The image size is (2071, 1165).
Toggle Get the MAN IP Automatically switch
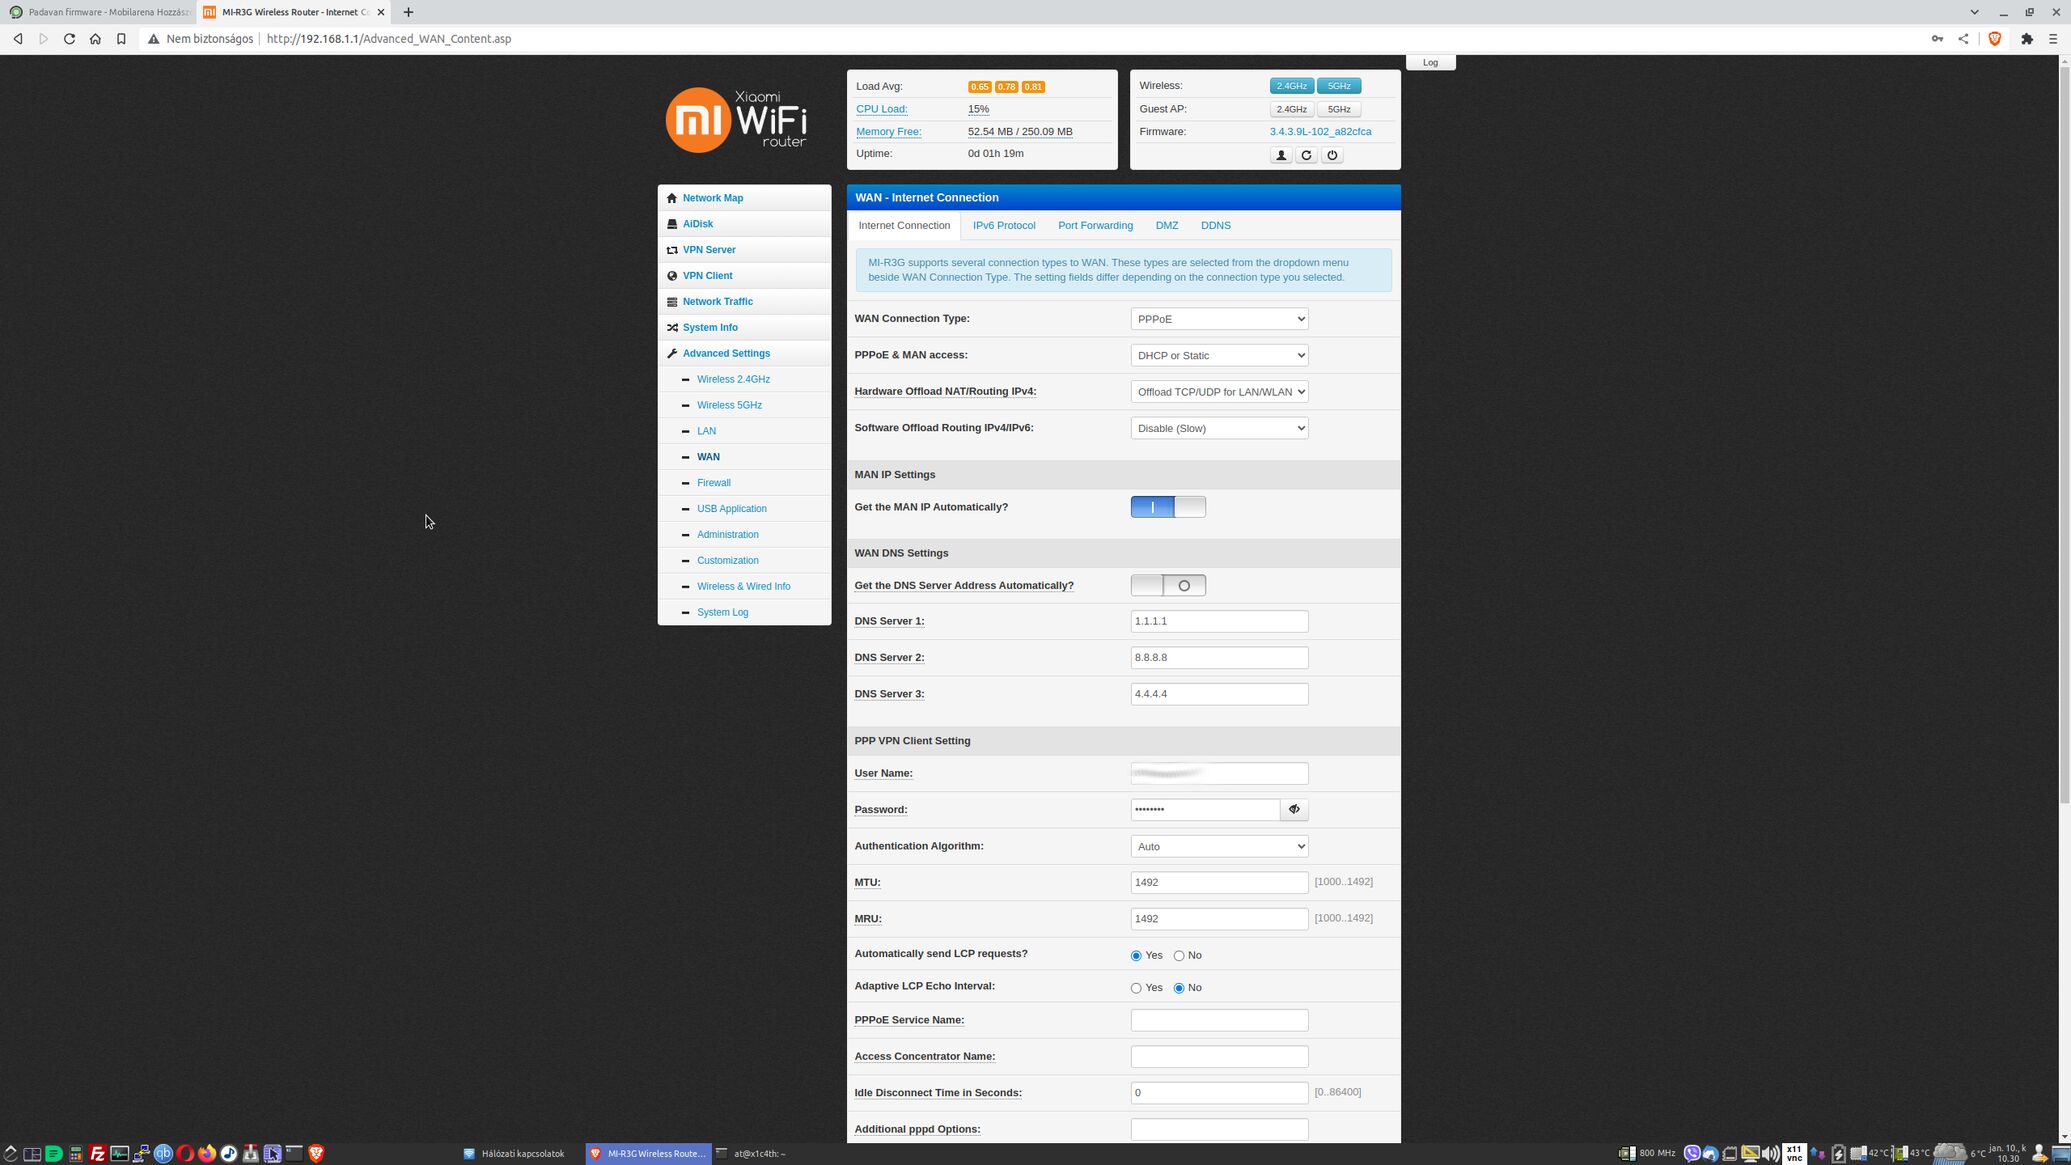1168,507
